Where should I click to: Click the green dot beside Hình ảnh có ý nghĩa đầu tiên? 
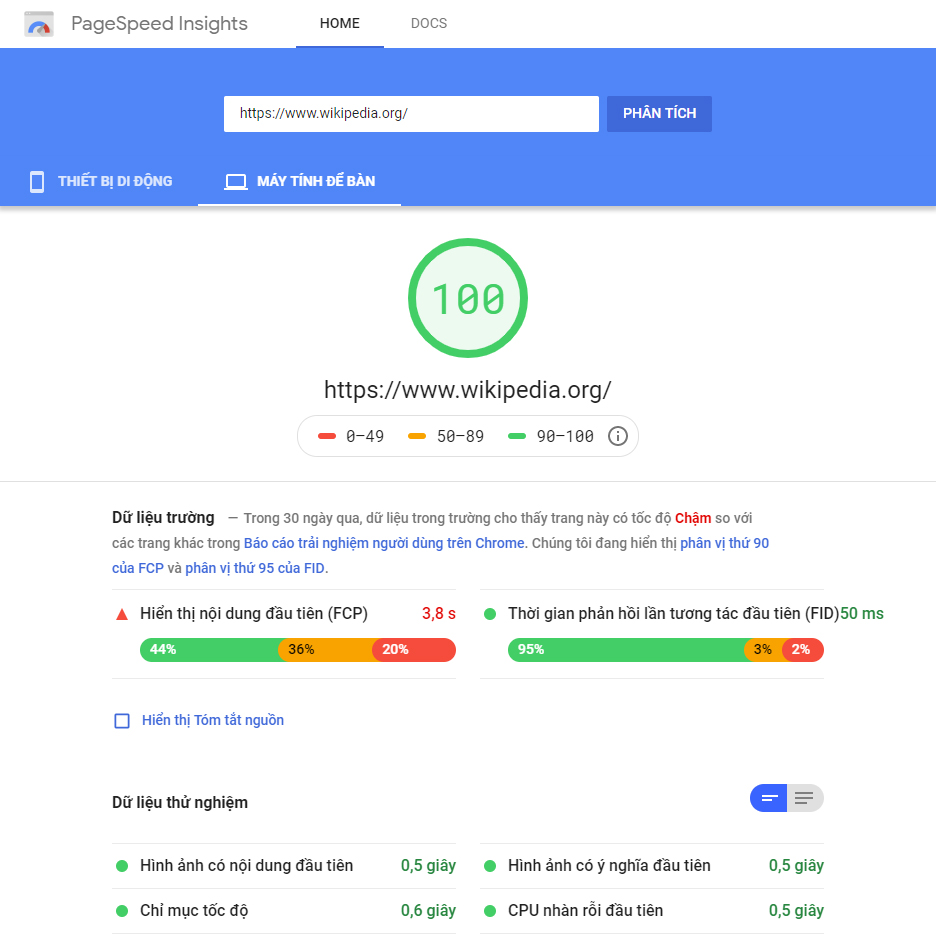point(490,865)
